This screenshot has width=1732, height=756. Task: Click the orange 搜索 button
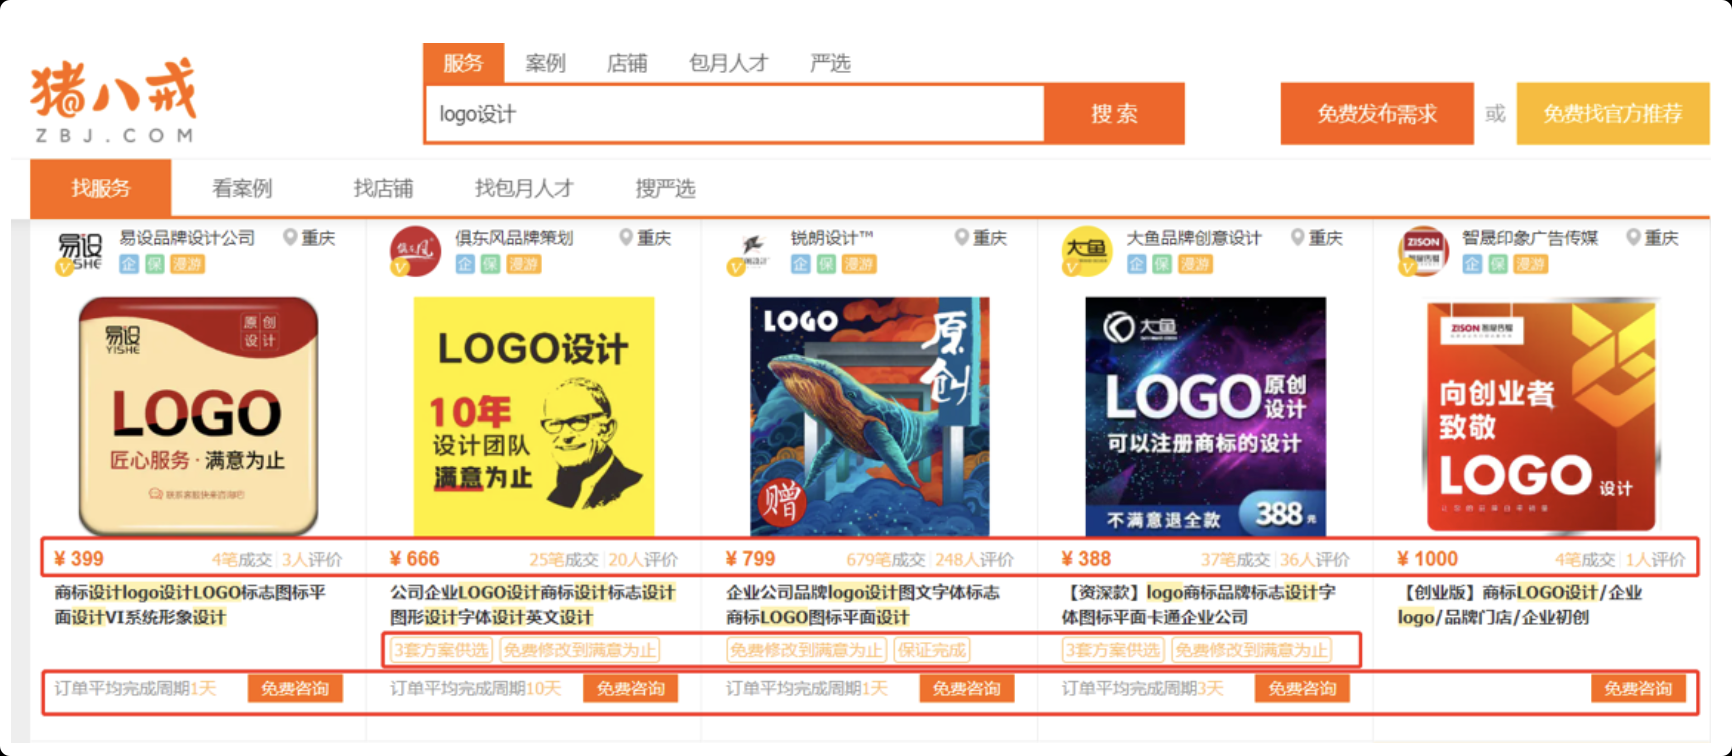point(1114,114)
